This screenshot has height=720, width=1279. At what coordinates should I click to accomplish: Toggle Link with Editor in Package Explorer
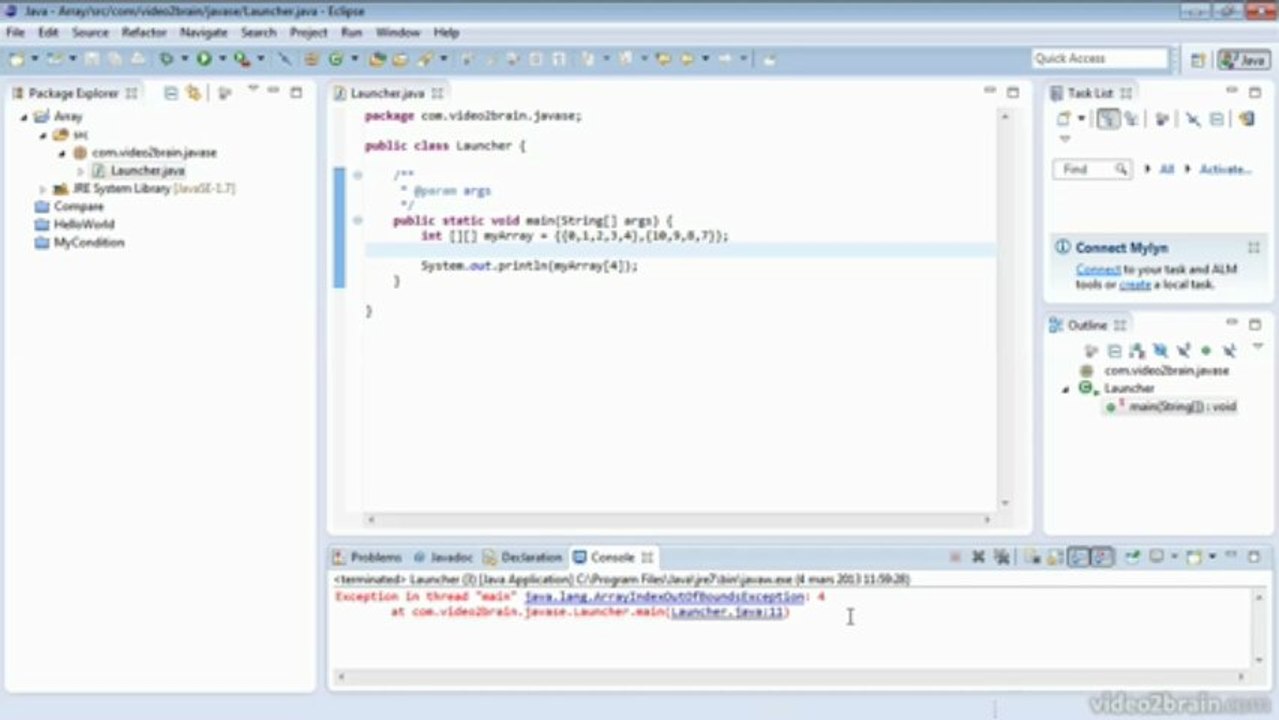click(x=193, y=93)
